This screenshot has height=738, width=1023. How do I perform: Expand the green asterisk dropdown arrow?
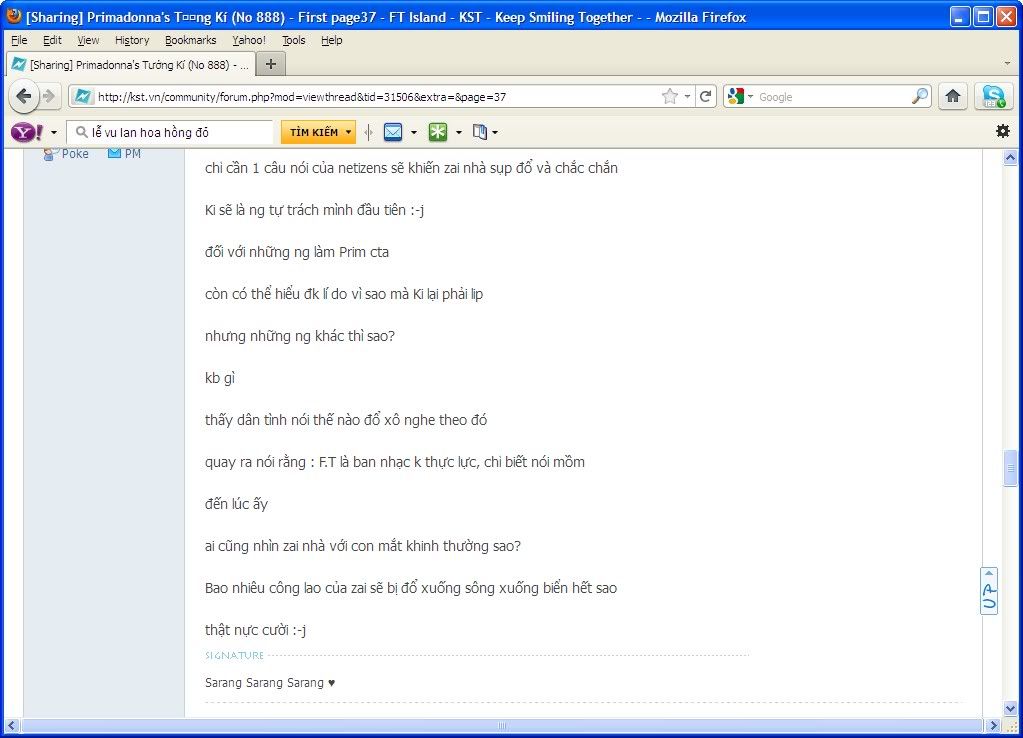[x=459, y=132]
